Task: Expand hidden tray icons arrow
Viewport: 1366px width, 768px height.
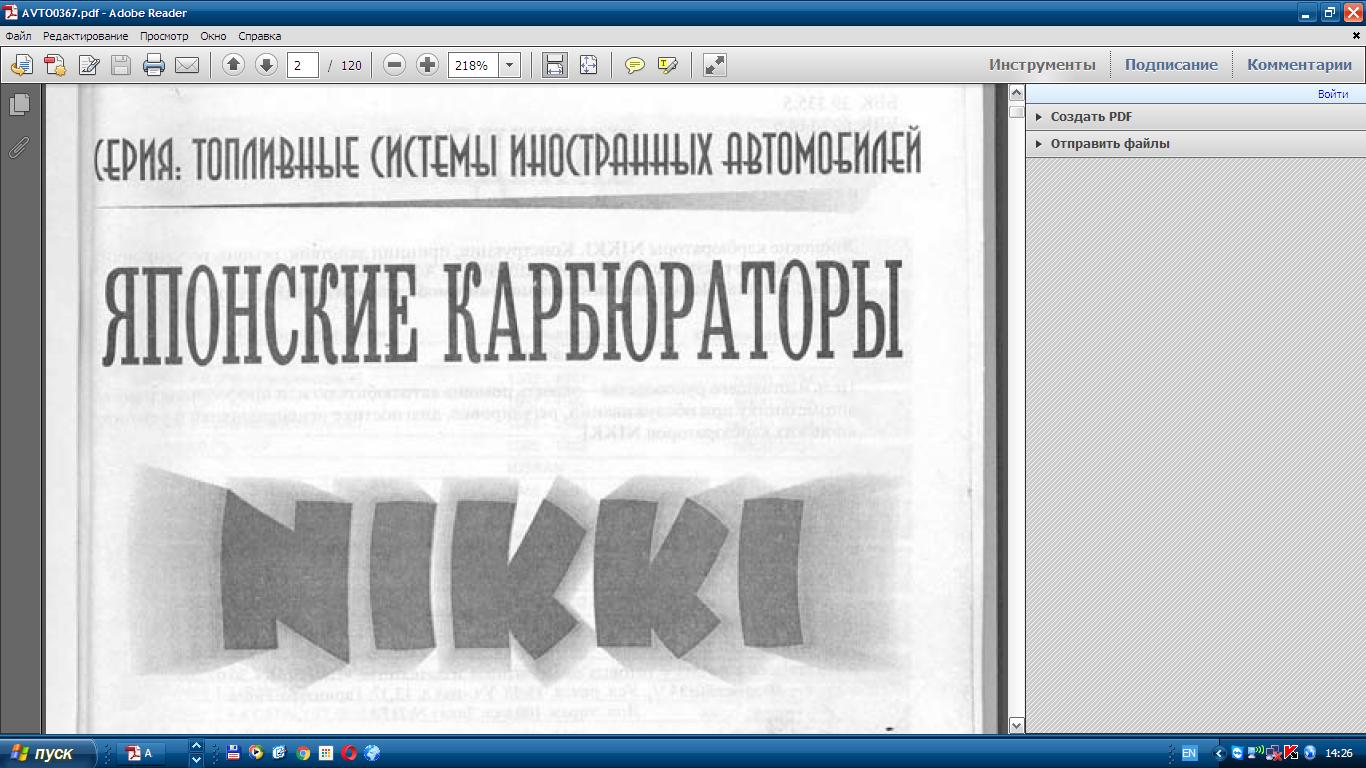Action: (1219, 753)
